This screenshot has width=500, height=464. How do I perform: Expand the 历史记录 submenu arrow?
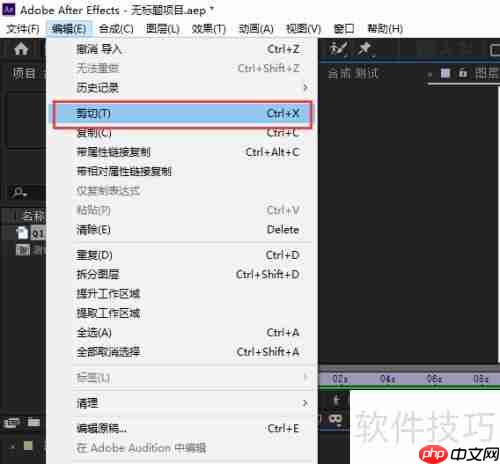(x=305, y=88)
